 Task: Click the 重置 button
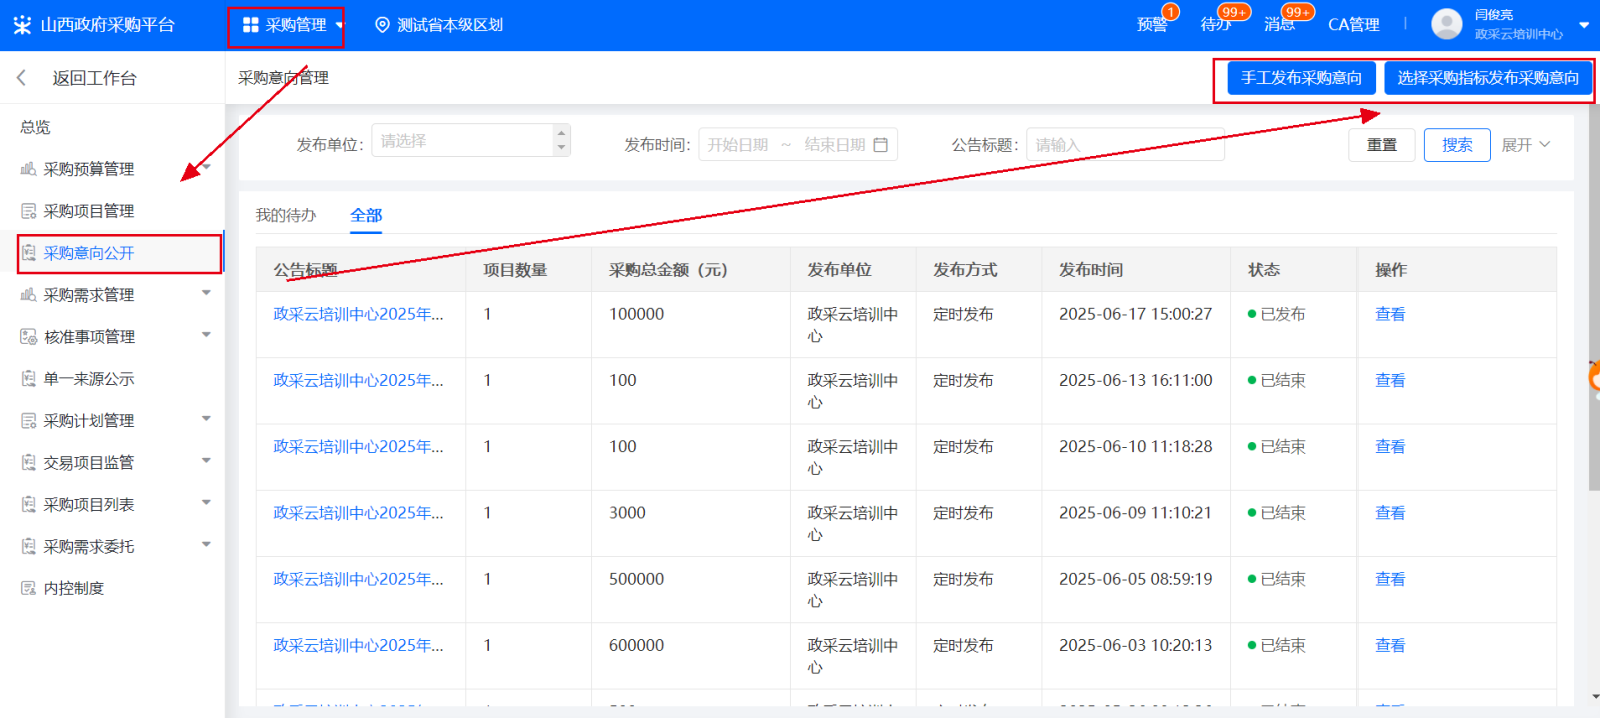pos(1381,145)
